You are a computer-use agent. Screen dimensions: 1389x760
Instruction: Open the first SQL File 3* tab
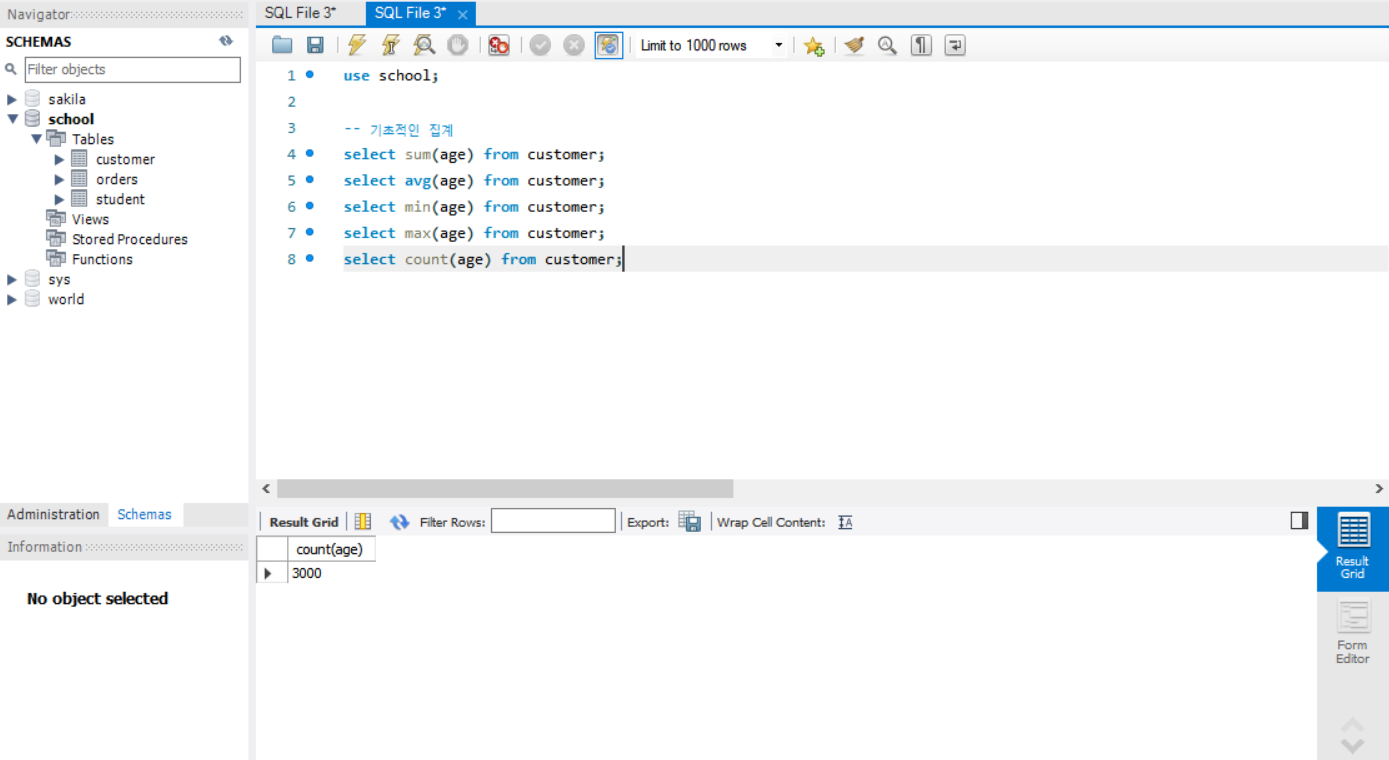300,13
